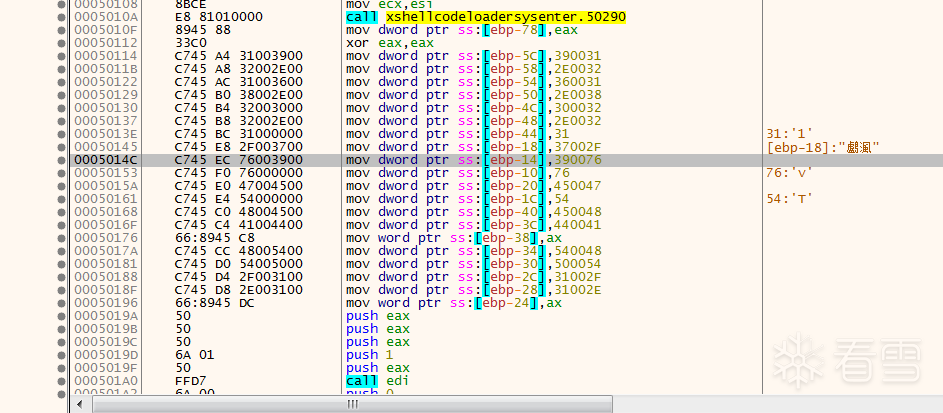Toggle breakpoint dot at address 0005013E
Screen dimensions: 943x413
pyautogui.click(x=61, y=134)
